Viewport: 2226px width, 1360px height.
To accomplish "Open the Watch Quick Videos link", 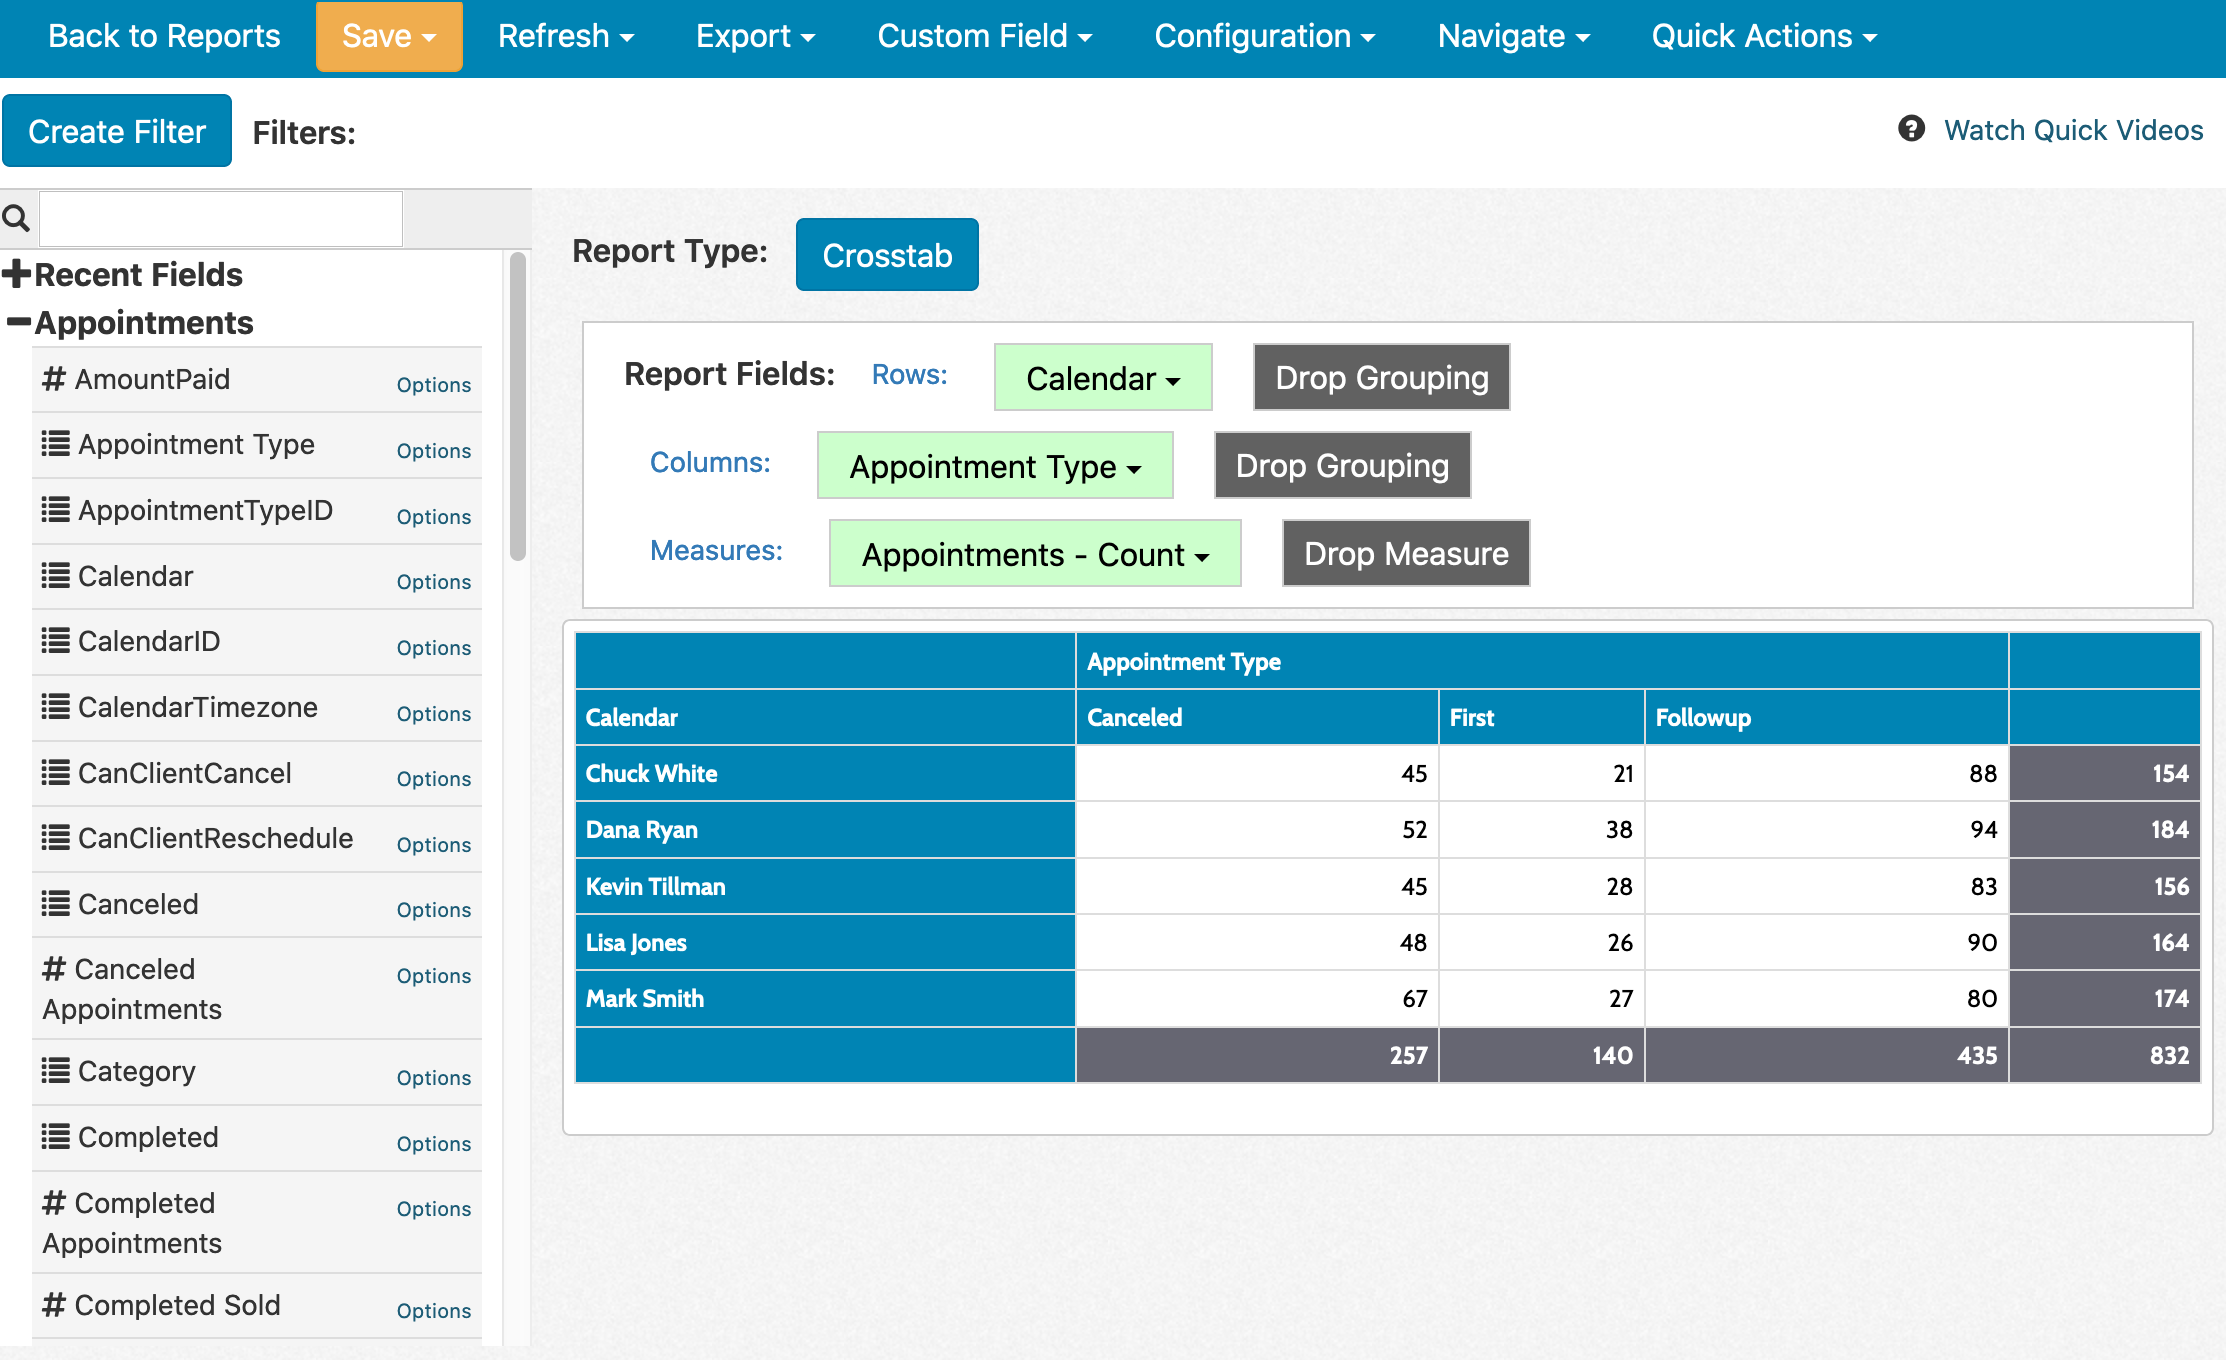I will (x=2072, y=130).
